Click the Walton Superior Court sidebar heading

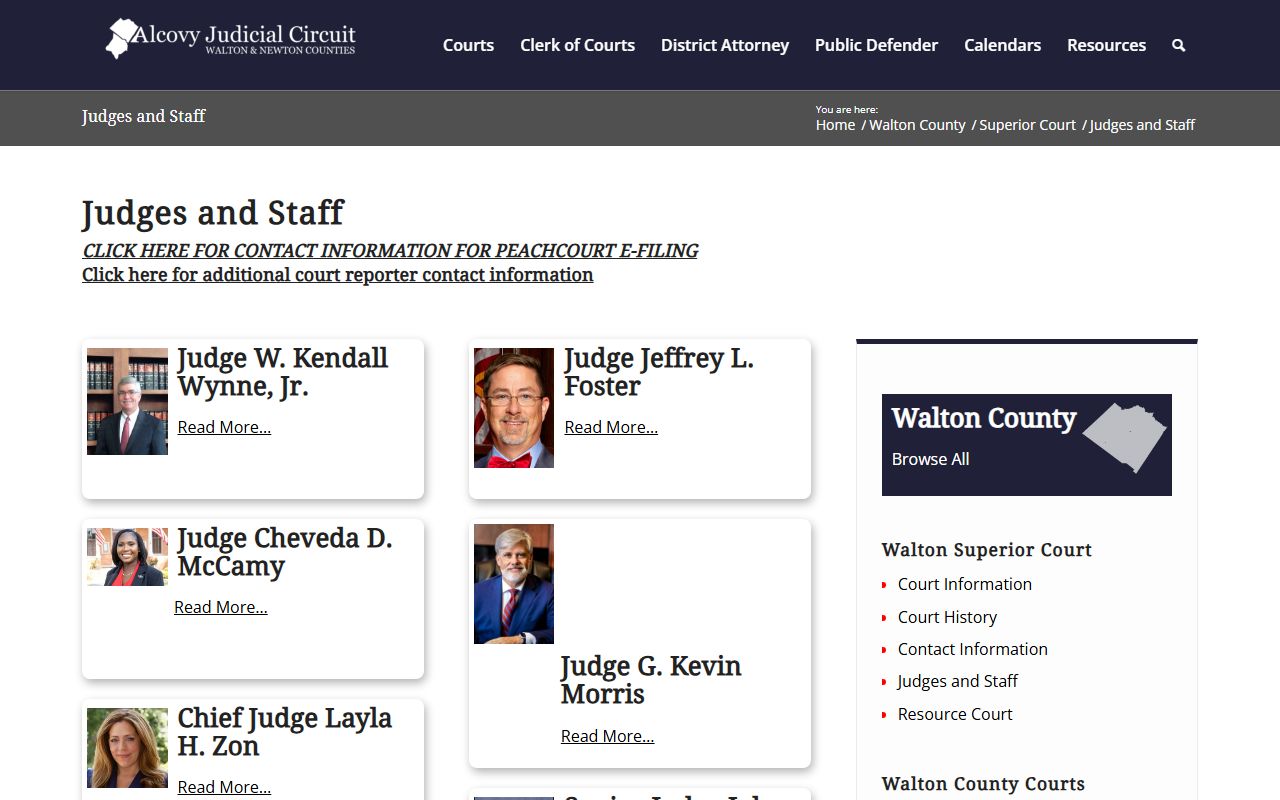coord(987,550)
